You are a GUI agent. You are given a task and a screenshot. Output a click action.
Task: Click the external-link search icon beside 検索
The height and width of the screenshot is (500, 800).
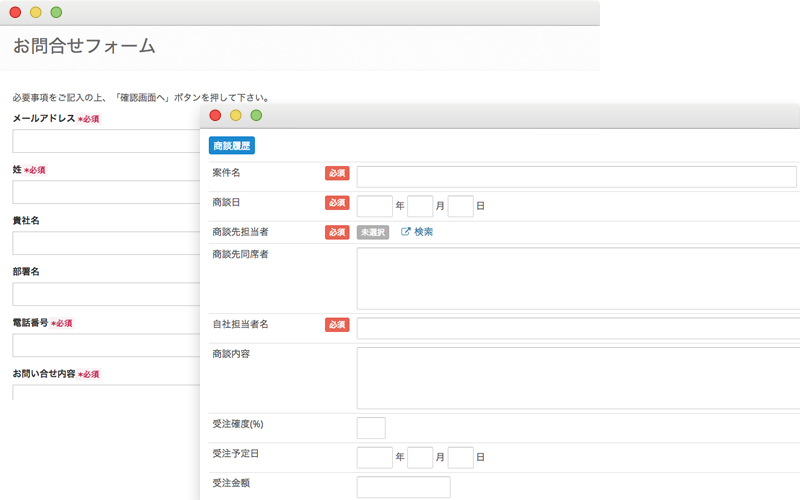click(406, 232)
